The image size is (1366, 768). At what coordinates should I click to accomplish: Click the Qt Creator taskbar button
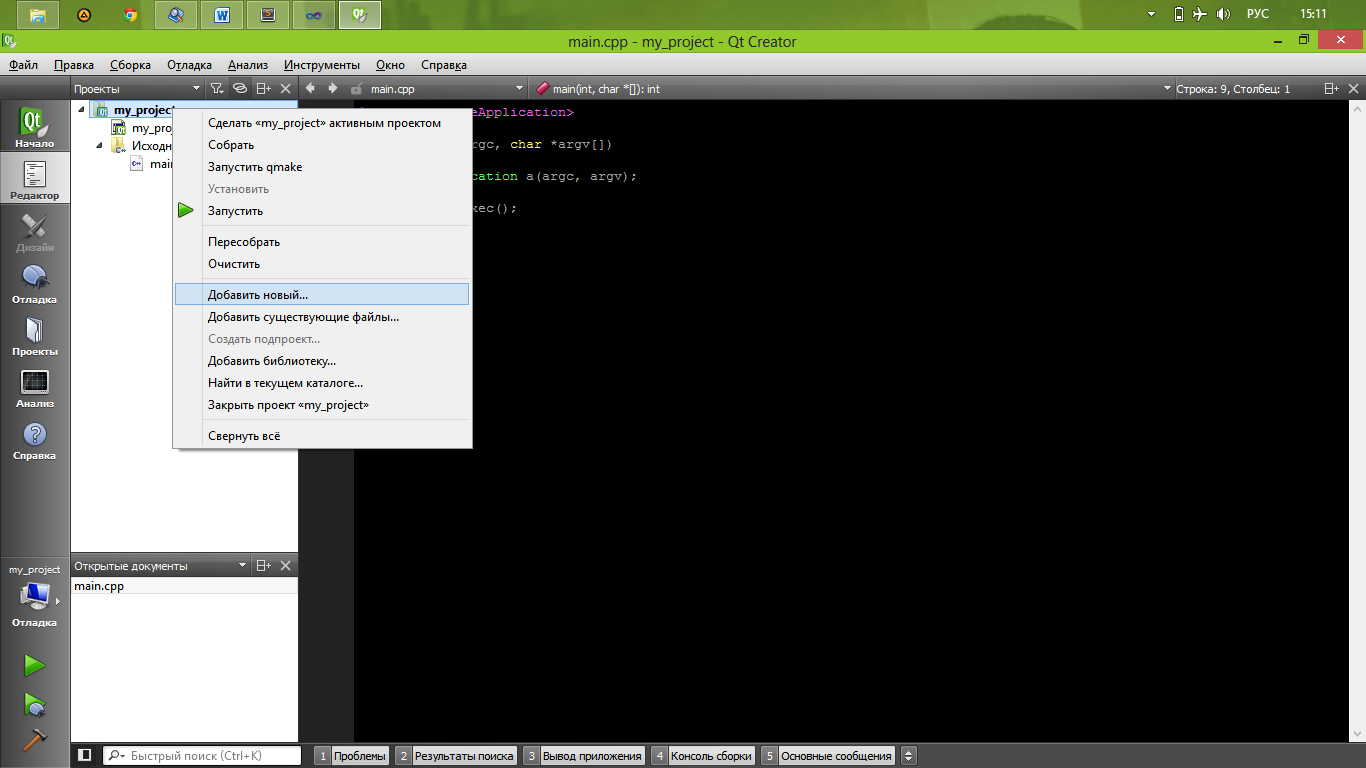coord(360,15)
